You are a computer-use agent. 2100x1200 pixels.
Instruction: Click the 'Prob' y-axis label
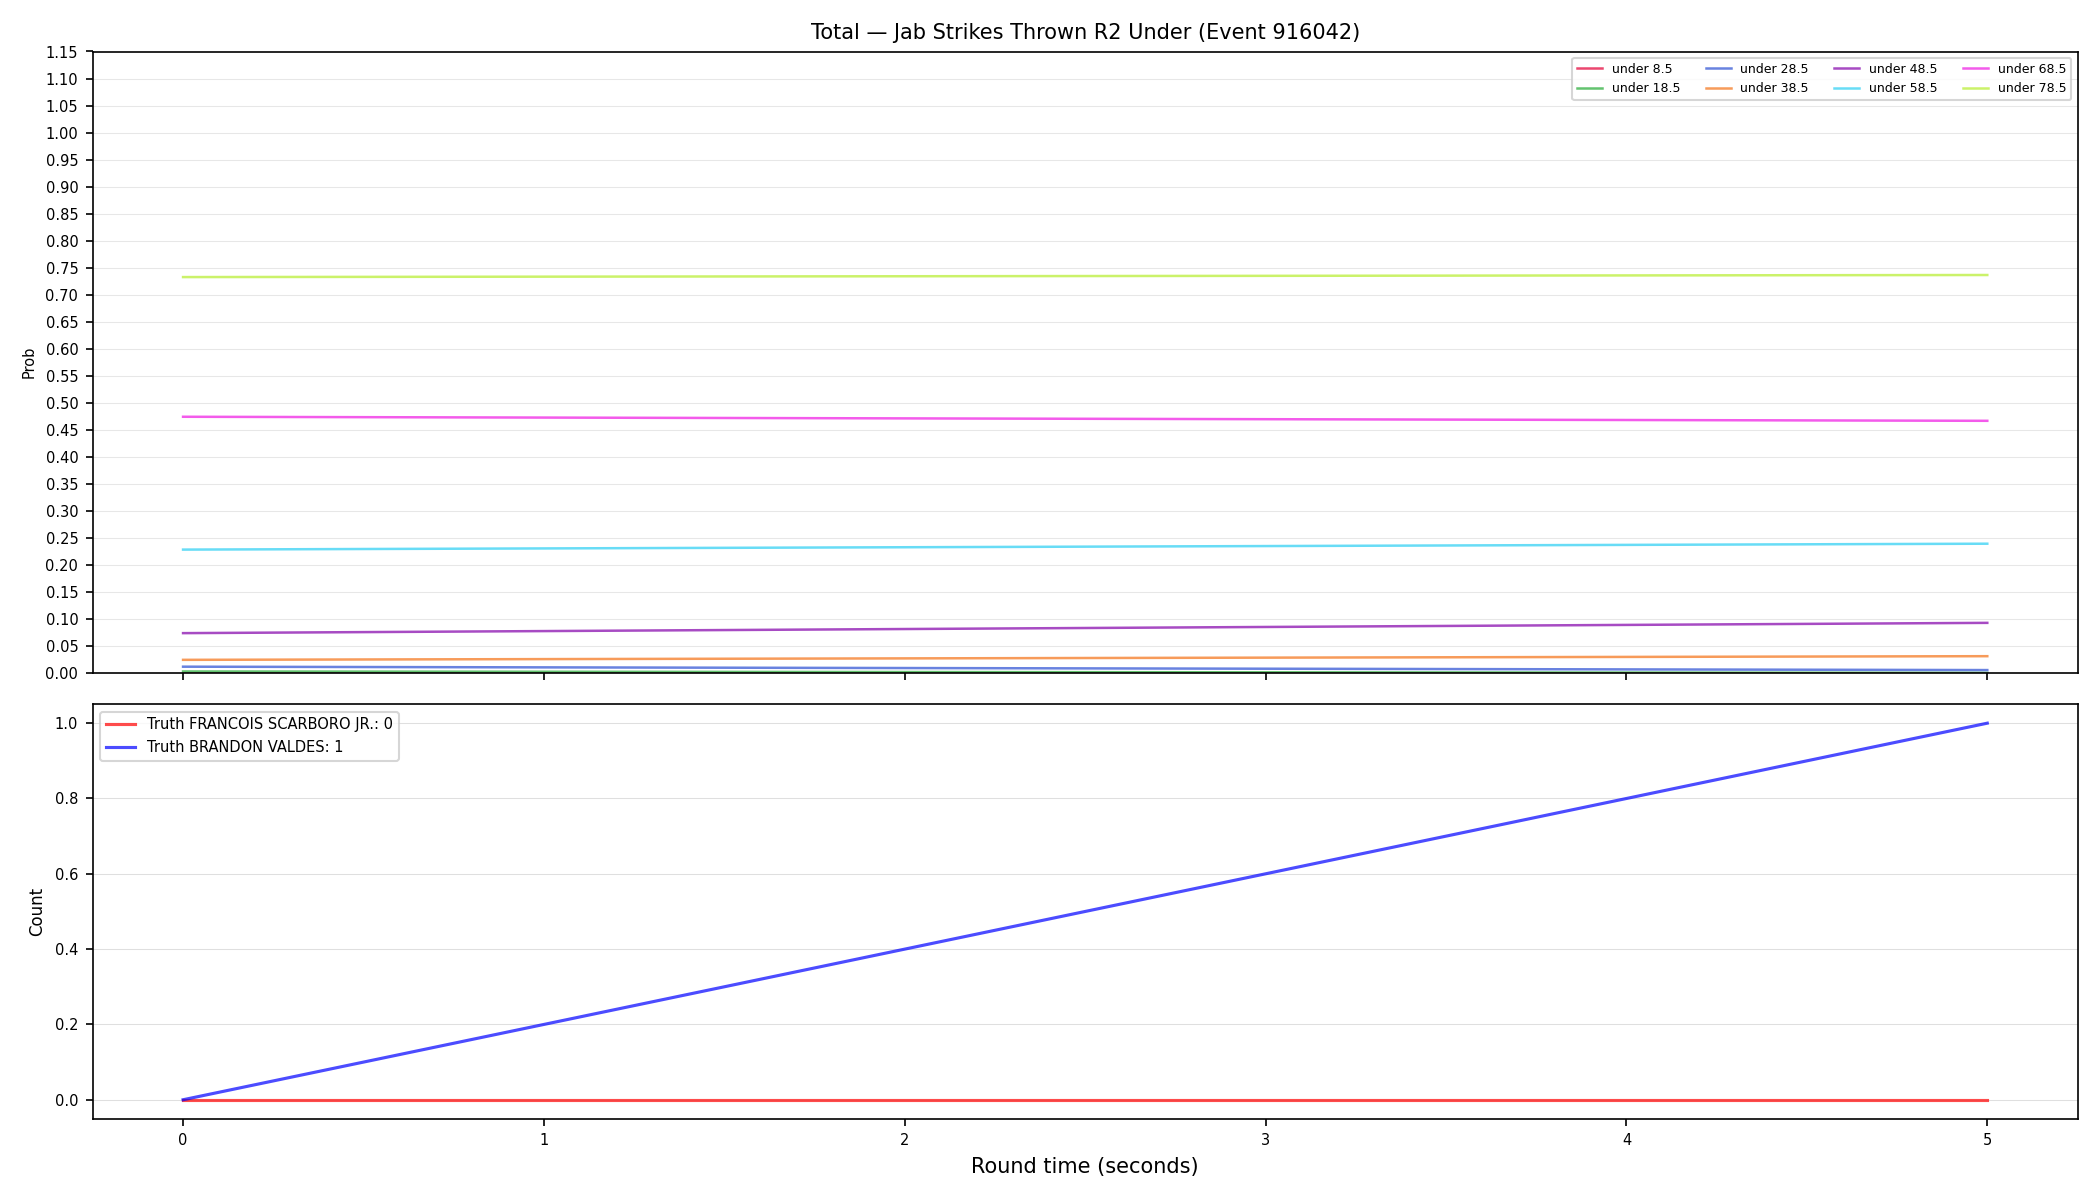[29, 363]
